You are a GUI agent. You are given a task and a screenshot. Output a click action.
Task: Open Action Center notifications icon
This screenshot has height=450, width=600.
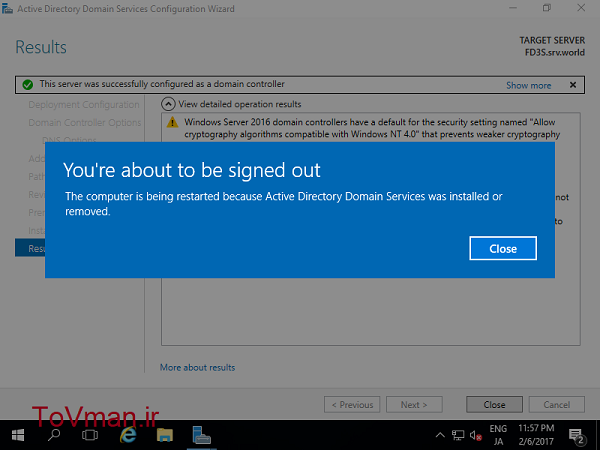tap(576, 436)
